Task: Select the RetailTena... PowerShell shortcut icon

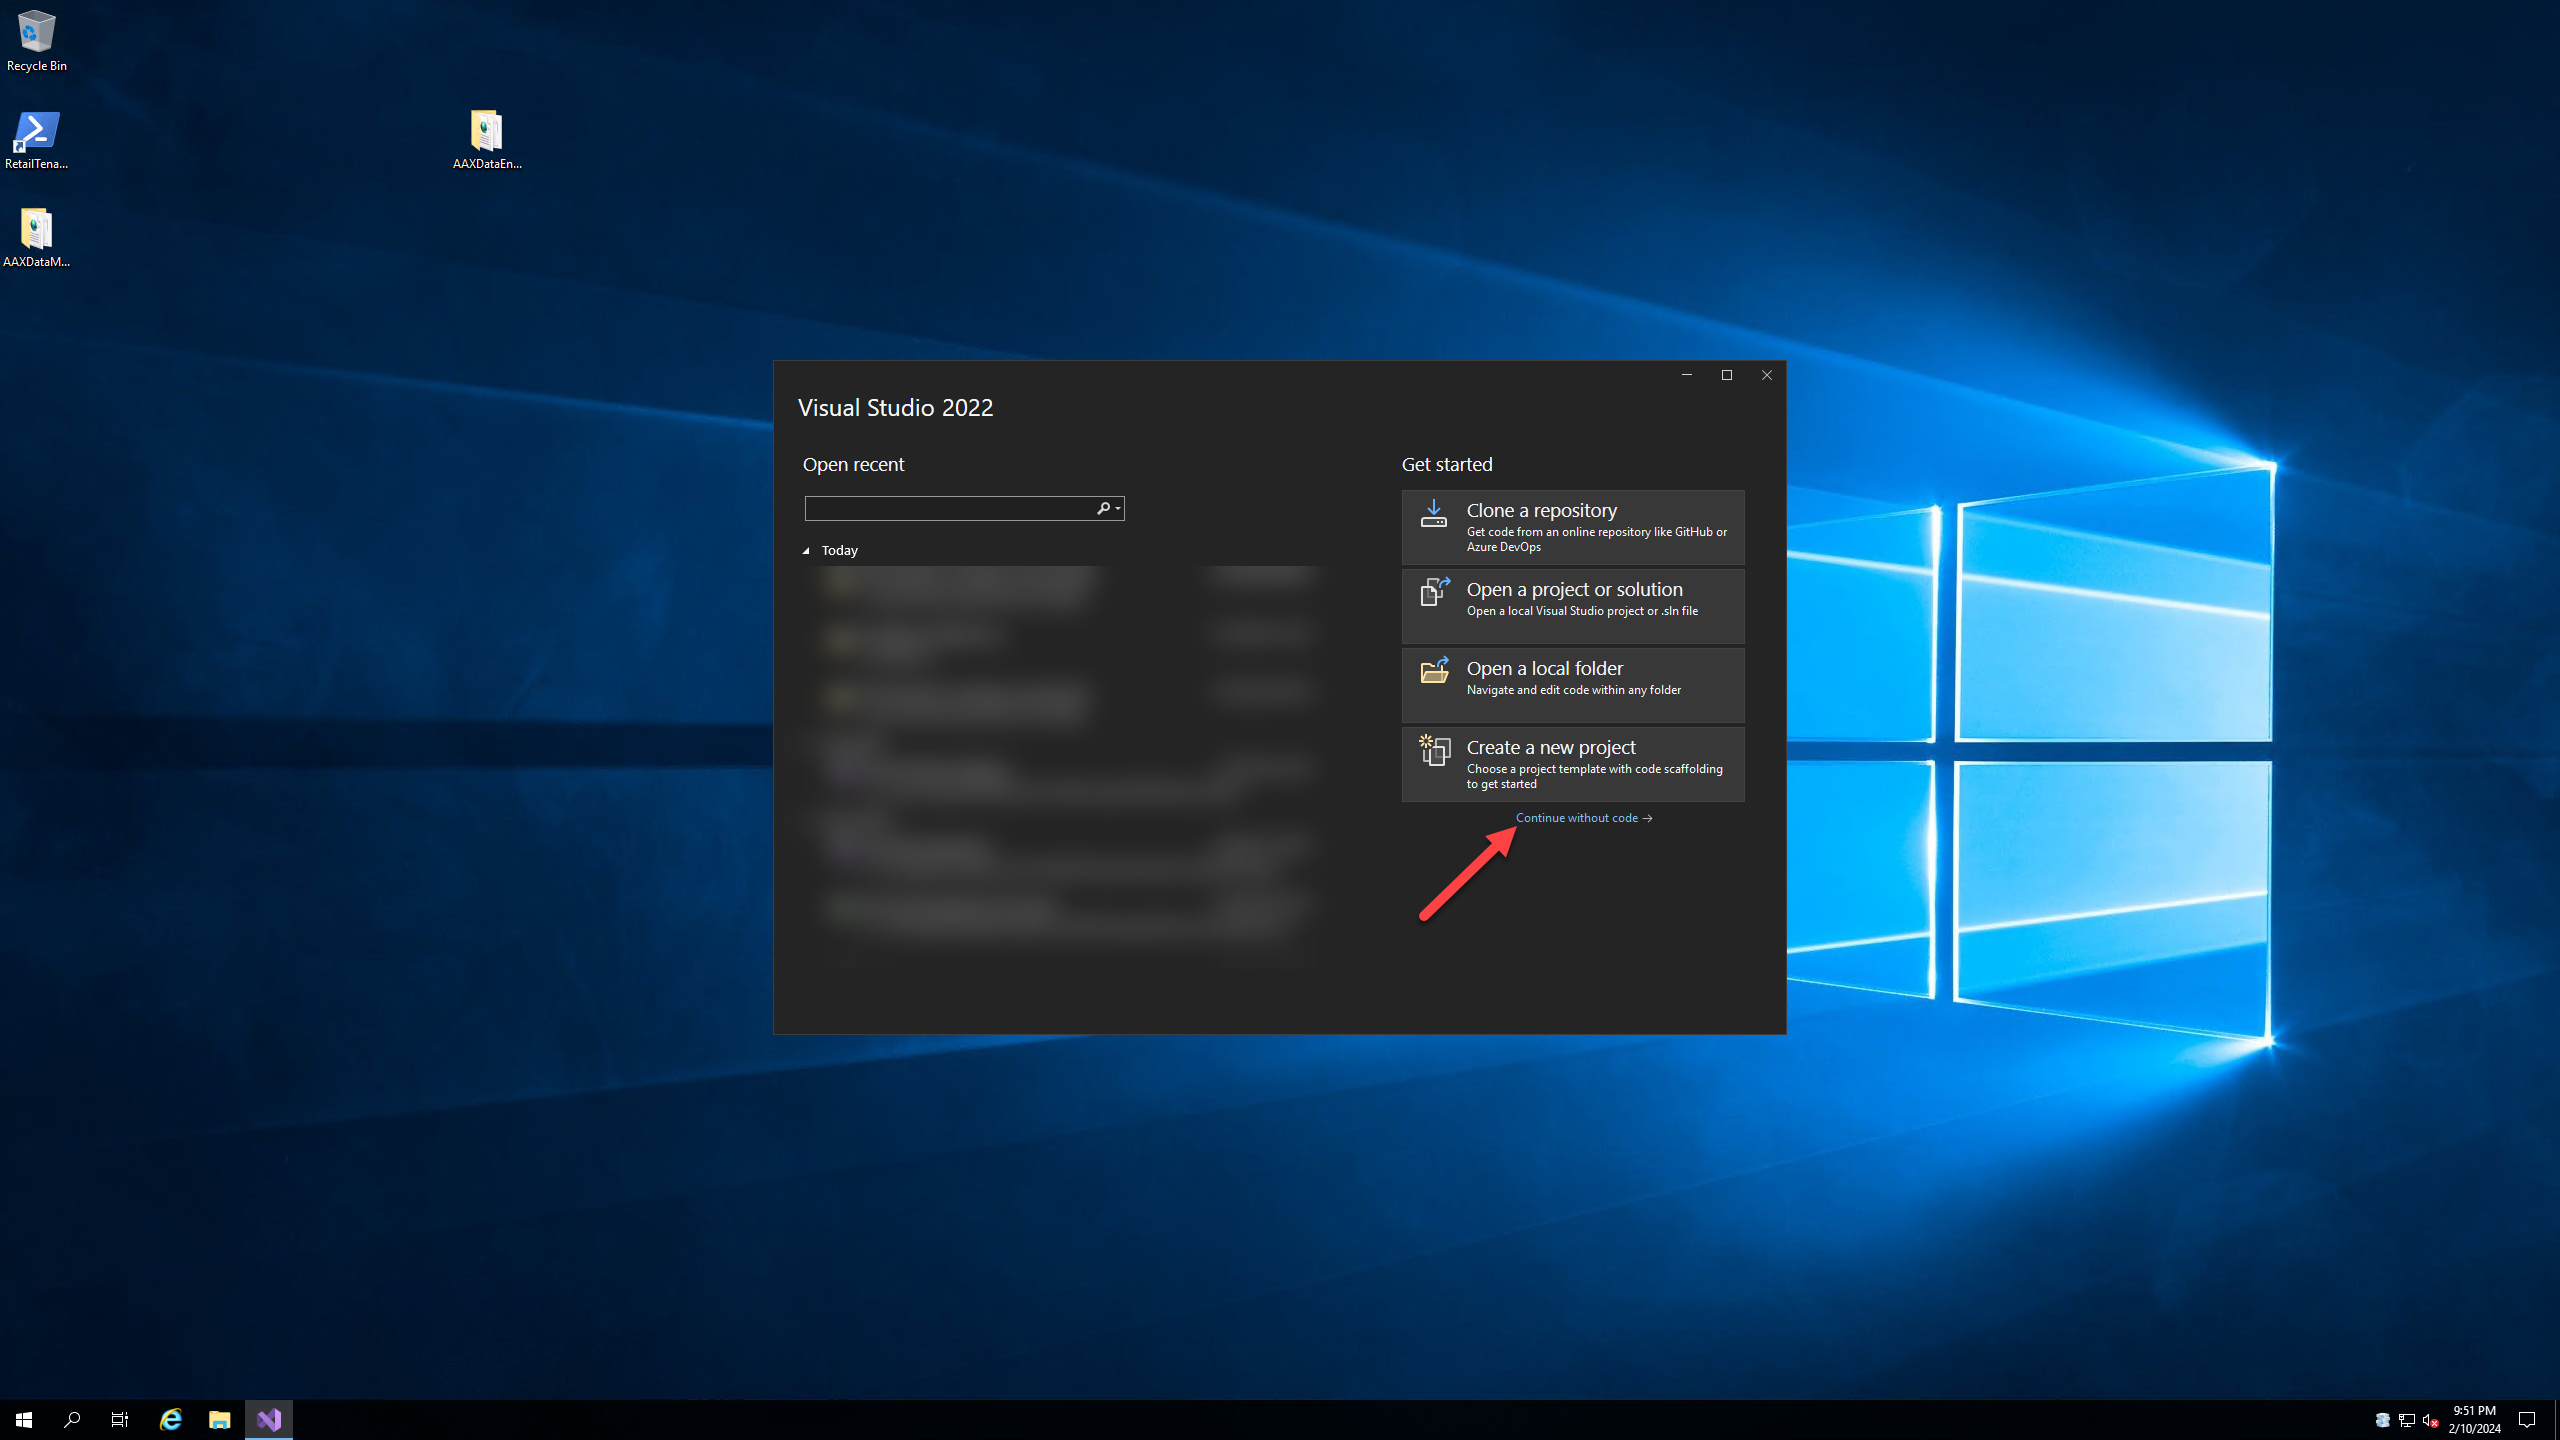Action: pos(36,131)
